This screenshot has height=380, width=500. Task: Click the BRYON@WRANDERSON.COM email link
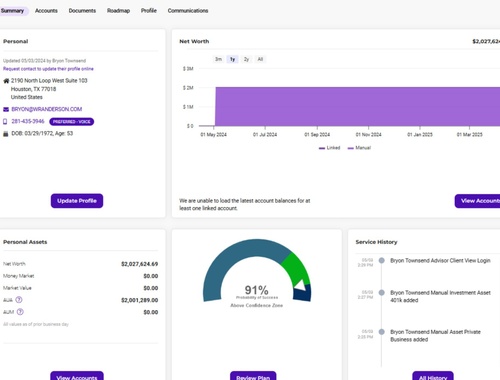click(x=47, y=109)
